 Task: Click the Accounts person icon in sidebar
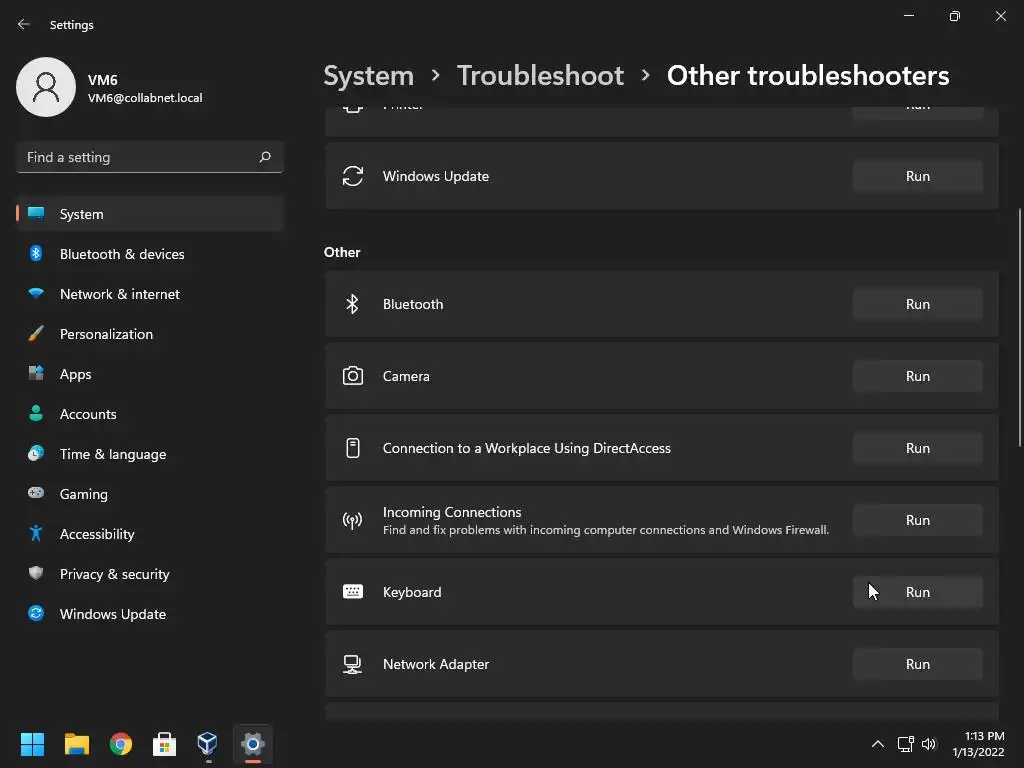coord(36,413)
